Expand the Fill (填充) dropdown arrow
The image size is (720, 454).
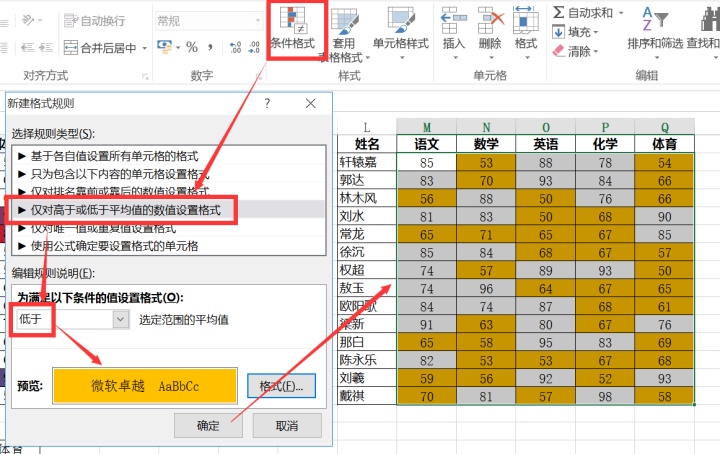596,32
